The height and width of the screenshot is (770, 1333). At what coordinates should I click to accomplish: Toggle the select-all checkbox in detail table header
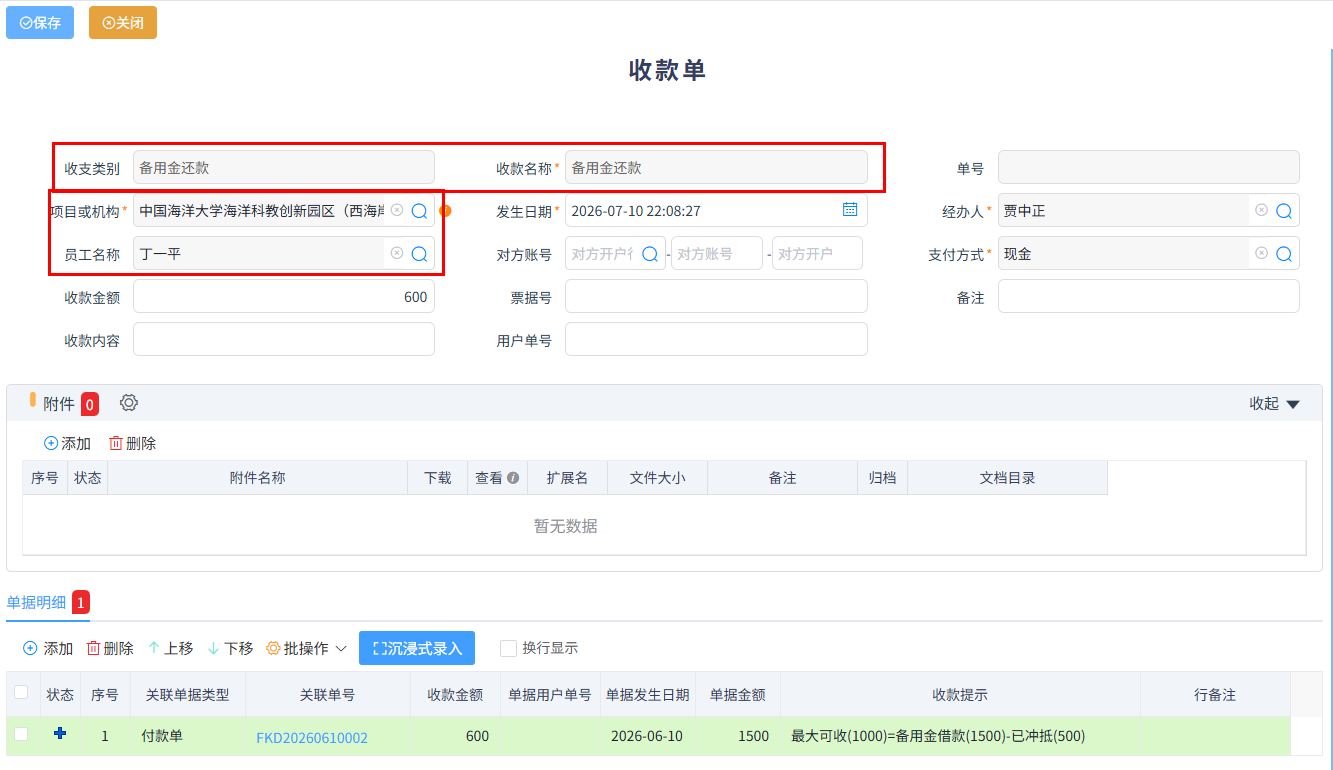[21, 692]
